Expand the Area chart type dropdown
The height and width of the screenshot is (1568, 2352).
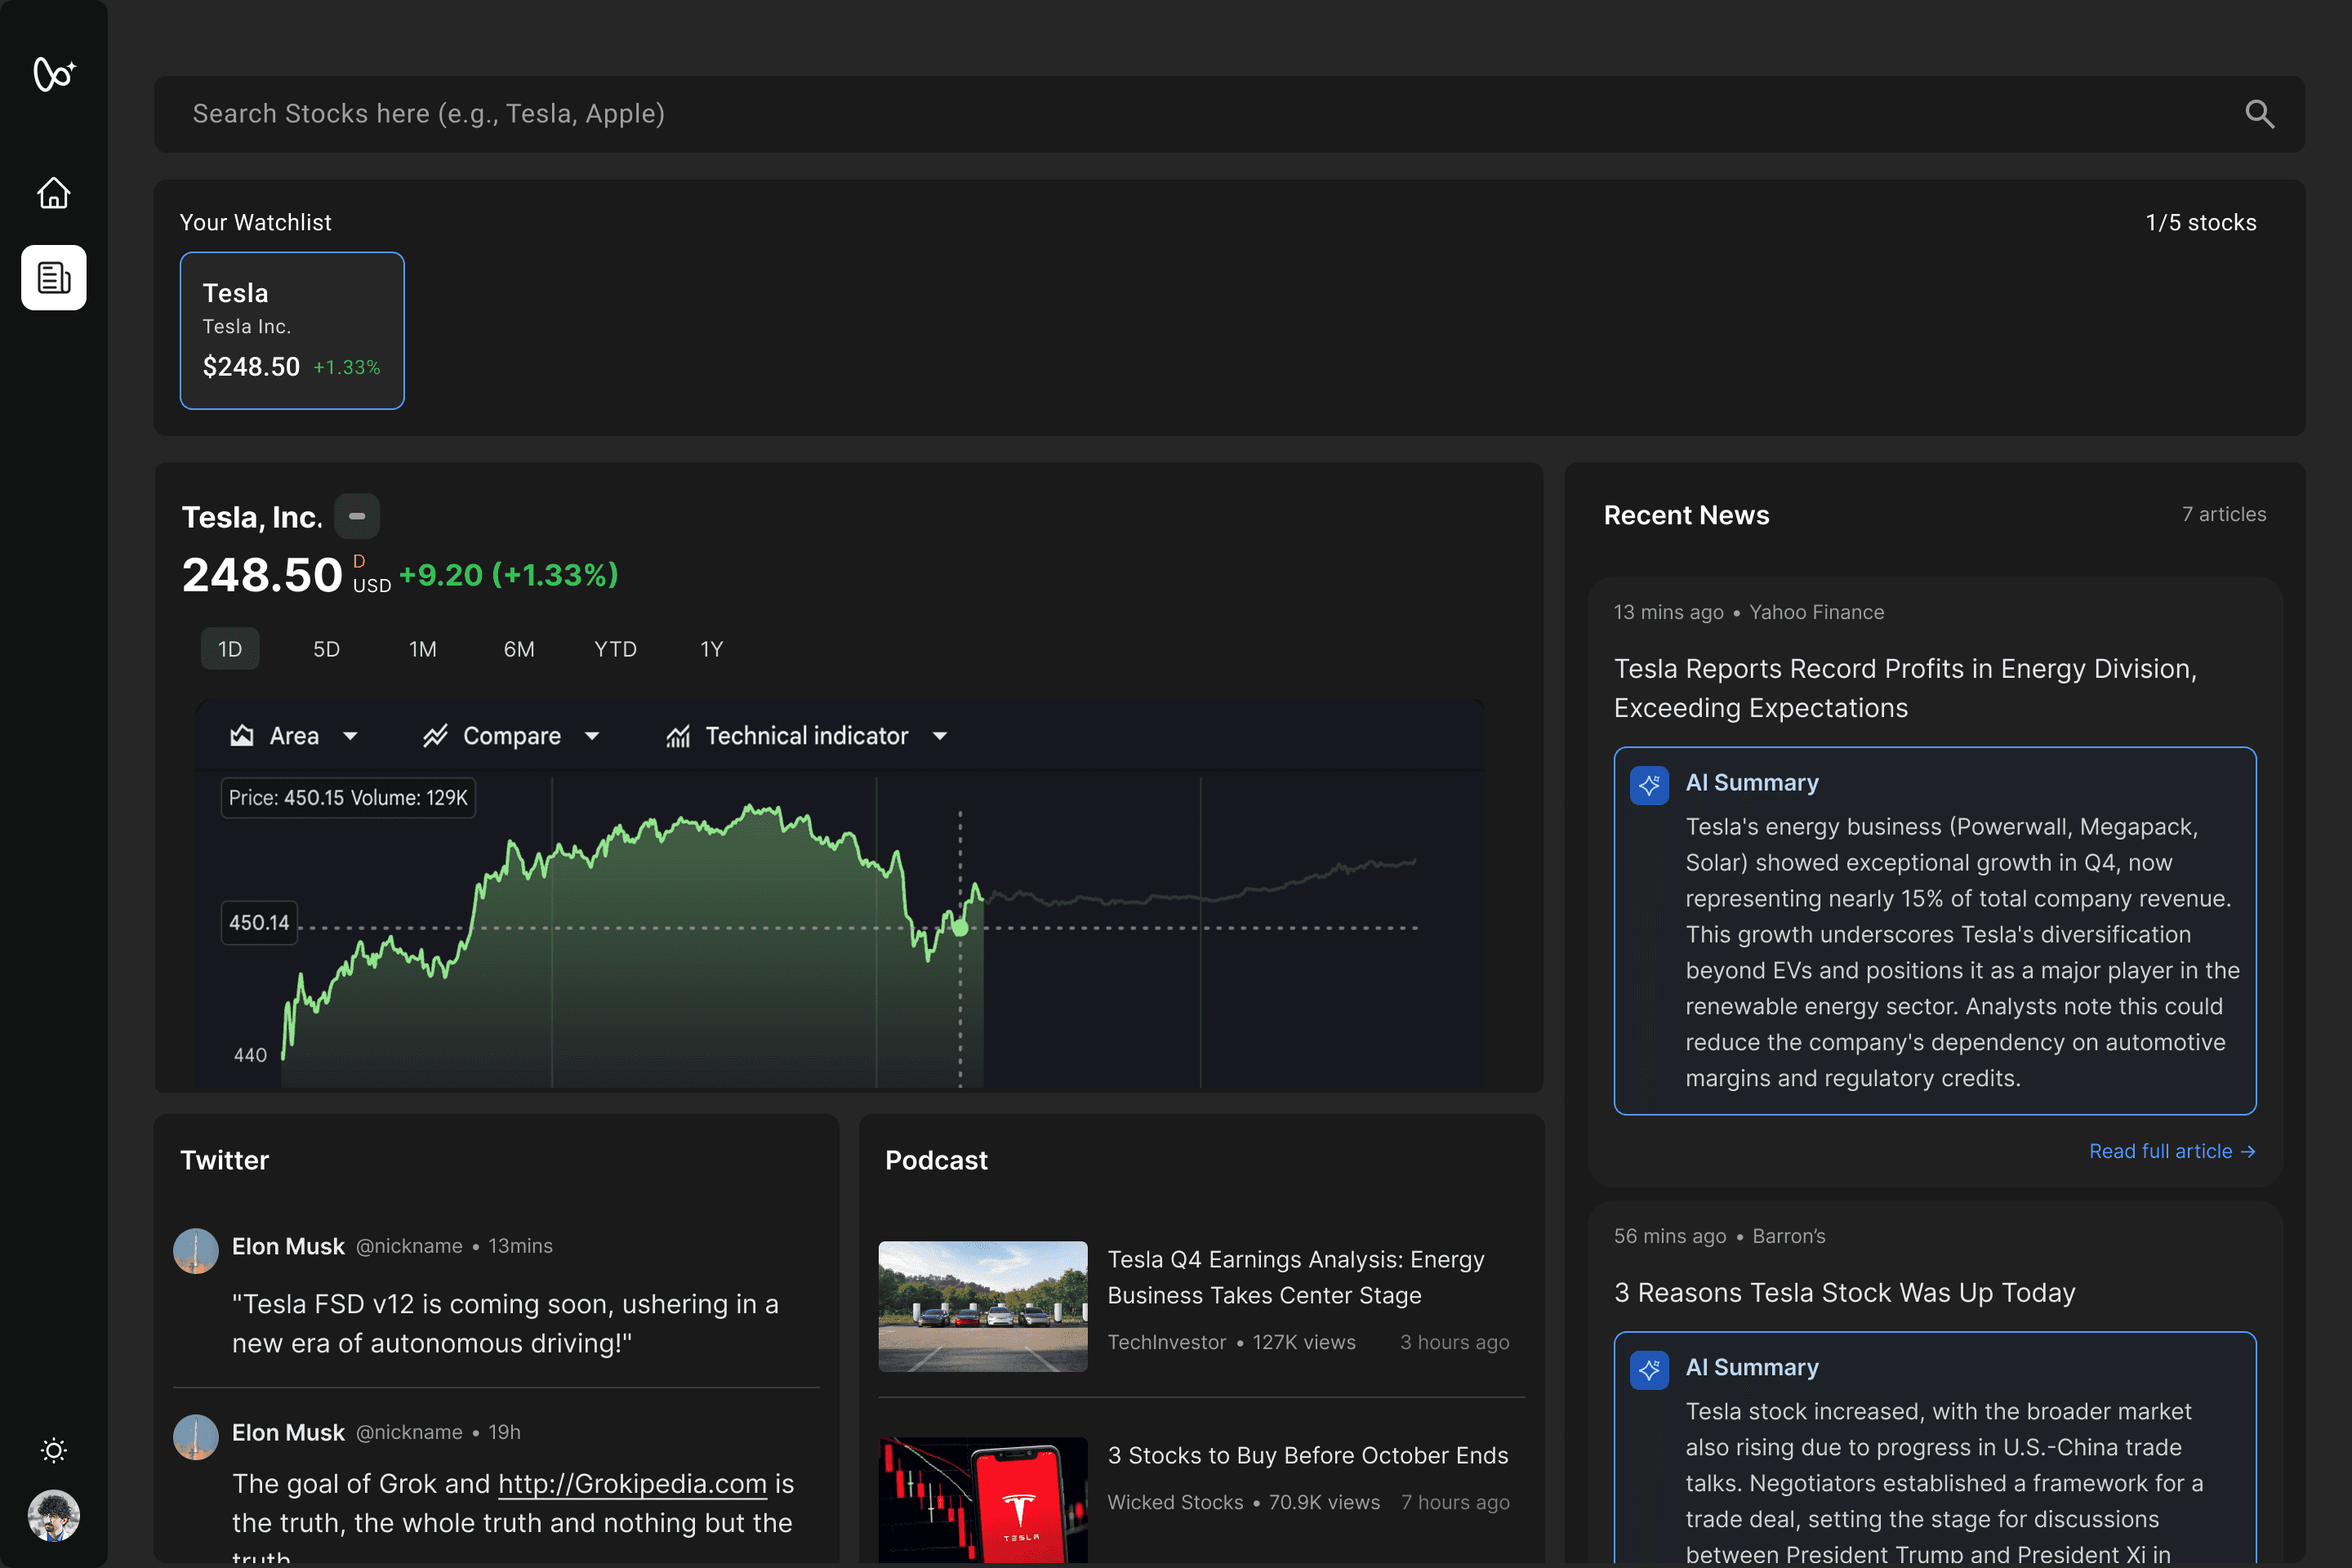[x=350, y=737]
